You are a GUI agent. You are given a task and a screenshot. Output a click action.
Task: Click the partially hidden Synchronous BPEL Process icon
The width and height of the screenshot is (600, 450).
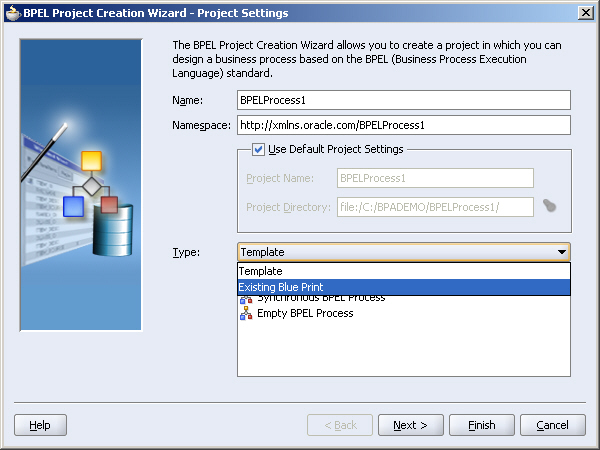[246, 300]
